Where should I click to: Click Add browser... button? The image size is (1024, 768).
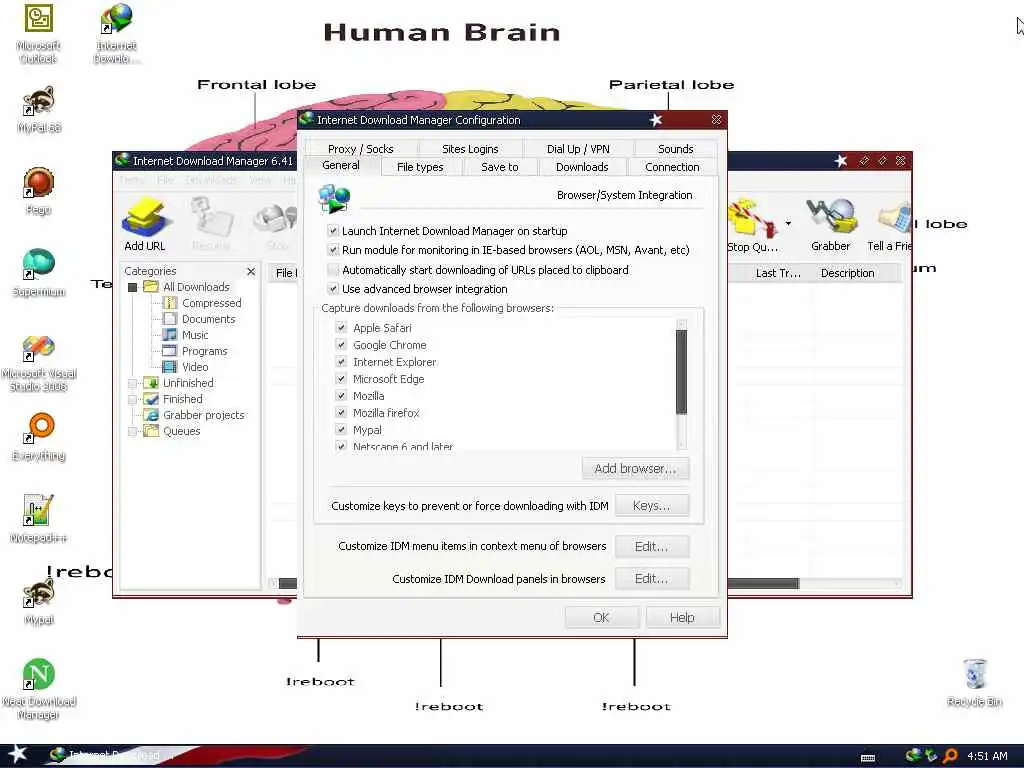point(635,468)
